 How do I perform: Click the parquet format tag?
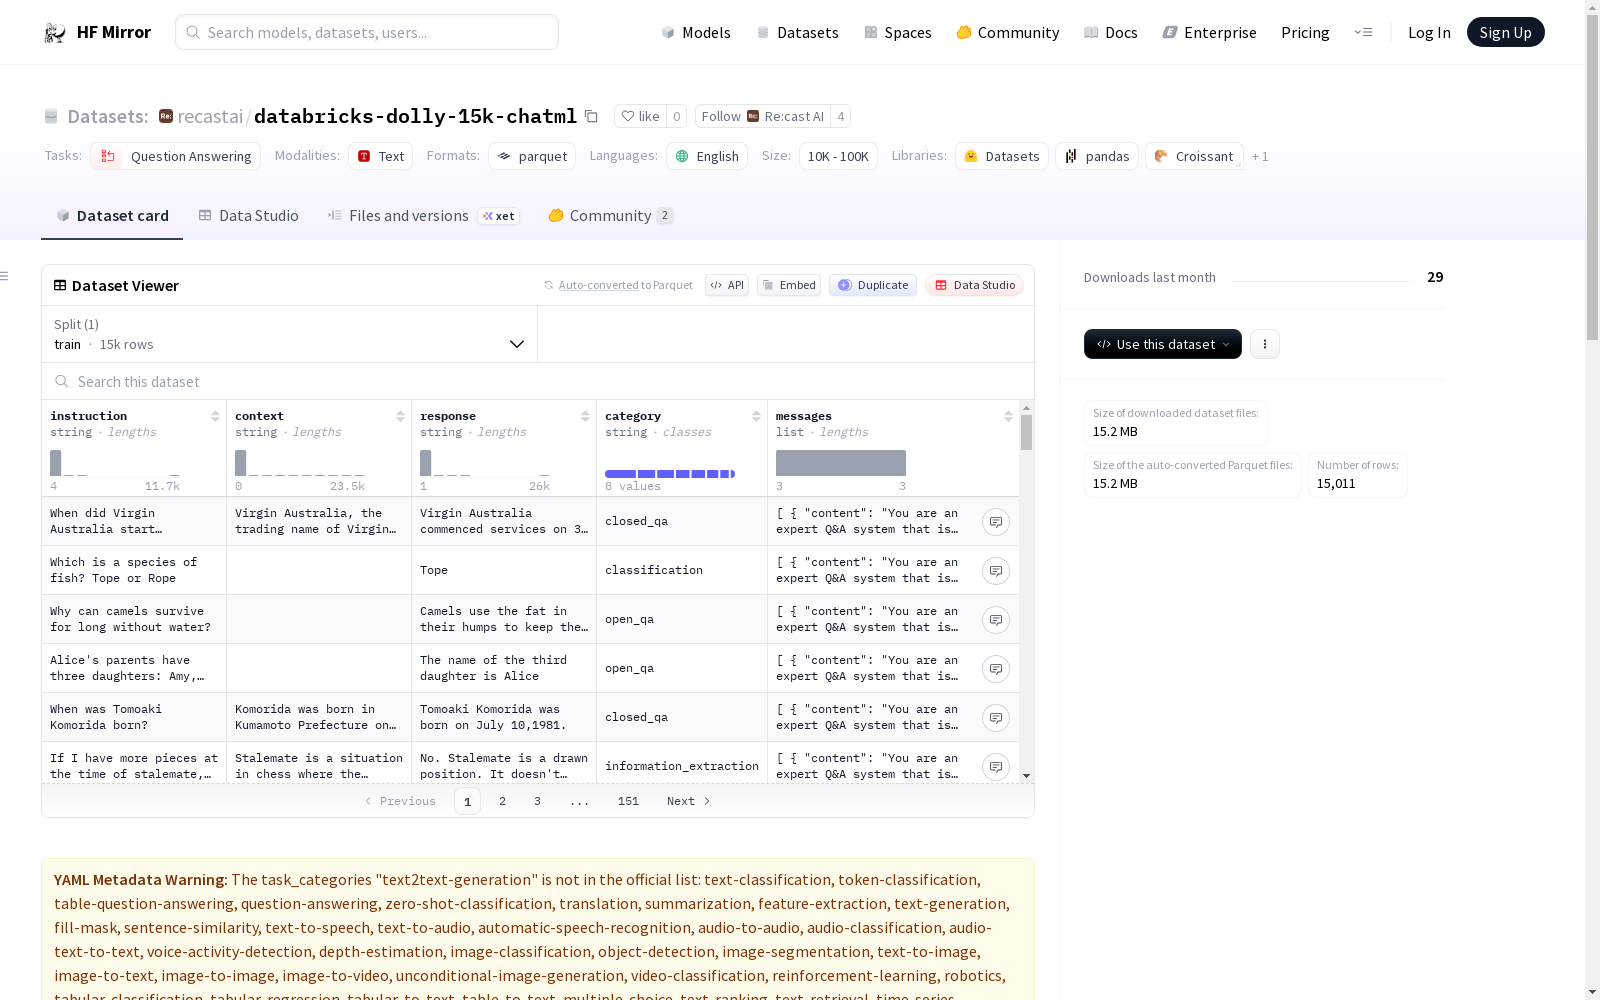532,156
